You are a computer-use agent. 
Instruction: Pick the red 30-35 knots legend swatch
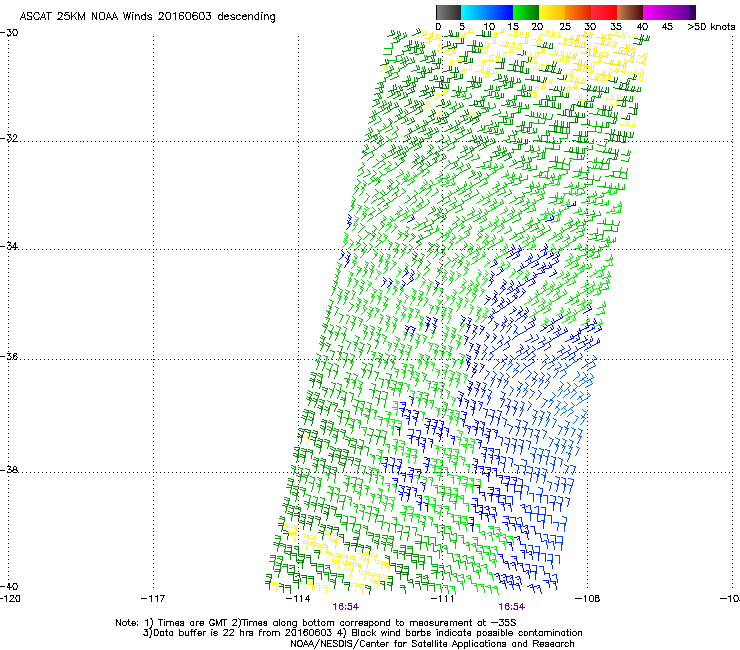pyautogui.click(x=604, y=12)
